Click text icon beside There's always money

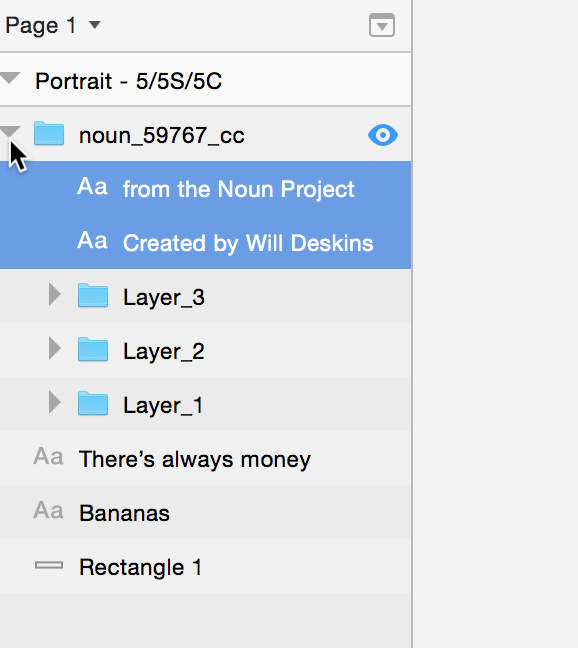pyautogui.click(x=48, y=457)
